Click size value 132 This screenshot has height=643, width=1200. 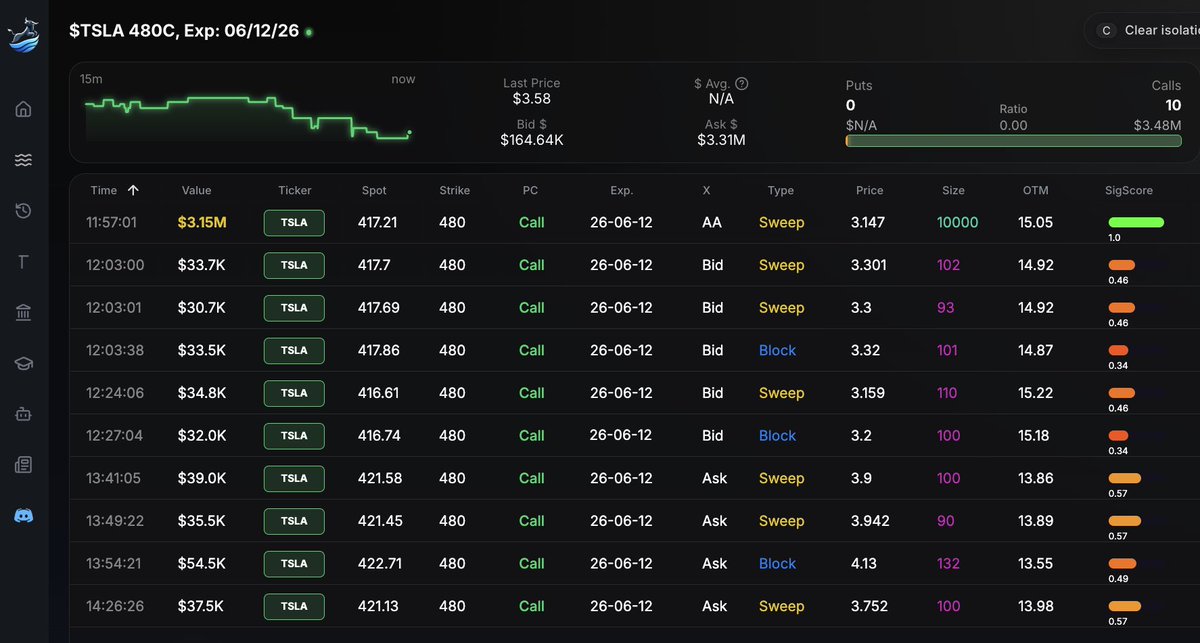coord(948,563)
